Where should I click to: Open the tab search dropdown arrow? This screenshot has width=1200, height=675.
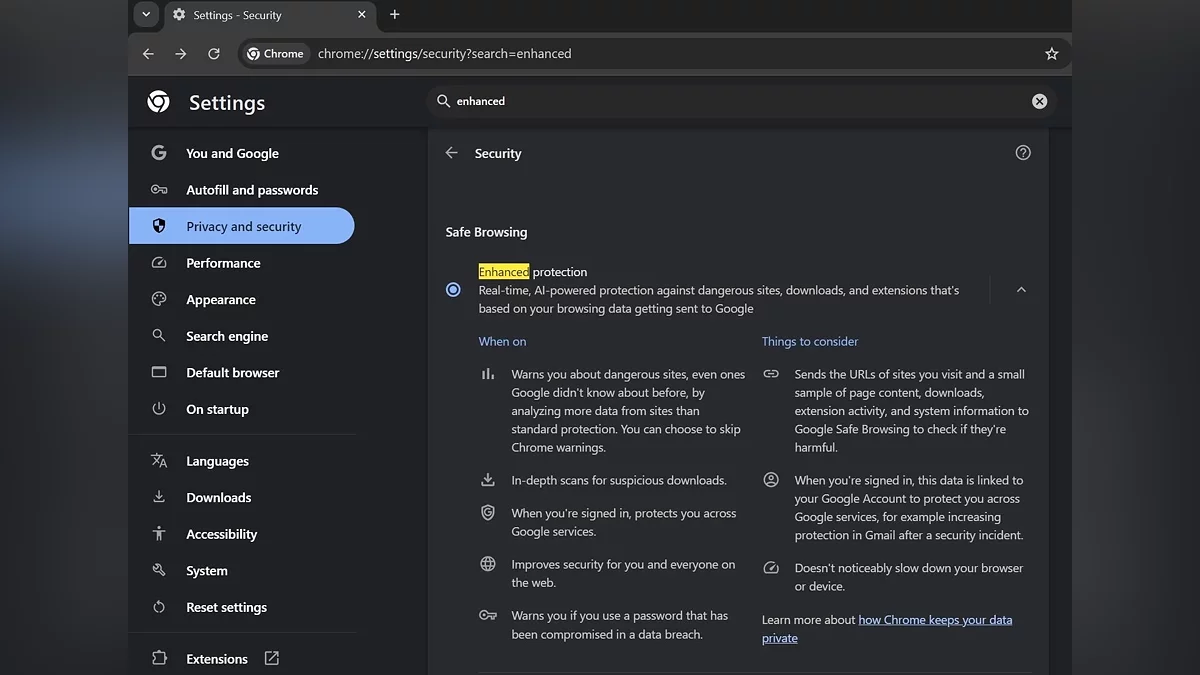[146, 15]
